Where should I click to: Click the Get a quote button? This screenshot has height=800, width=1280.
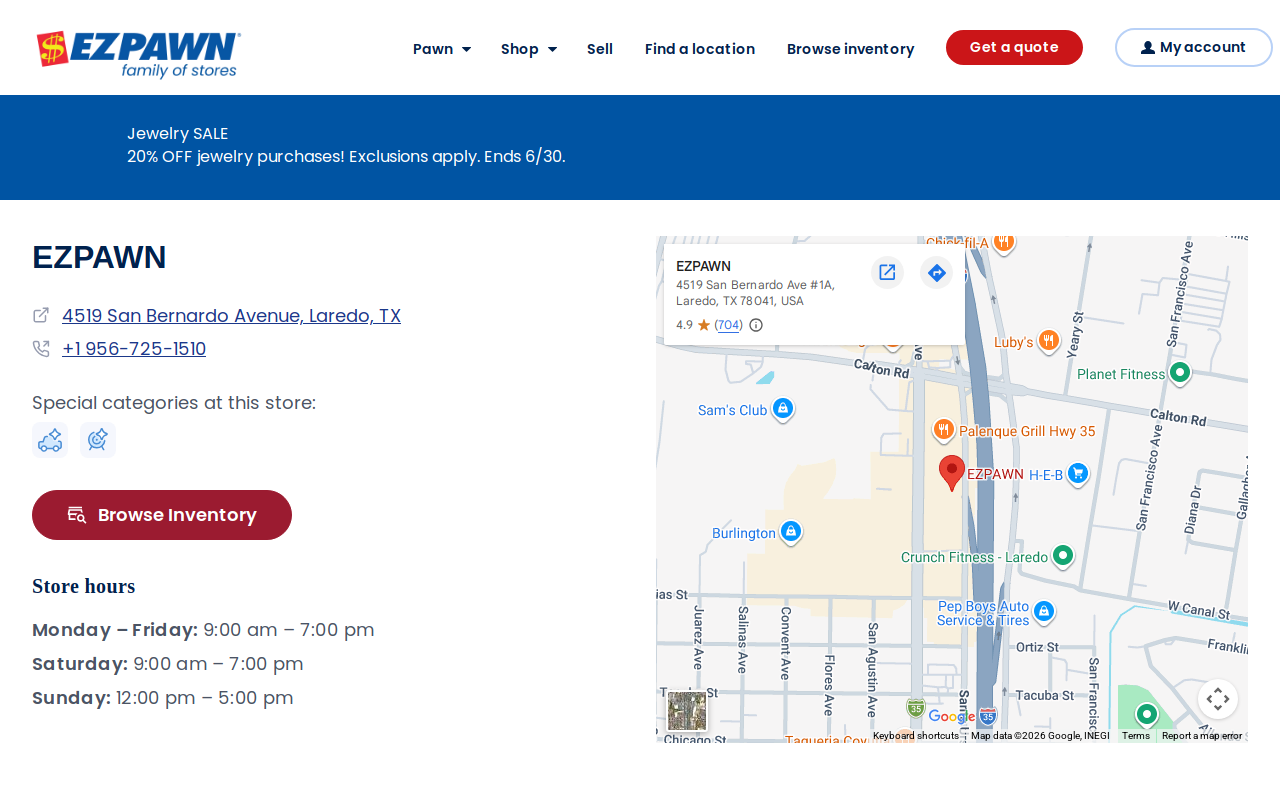(1014, 48)
